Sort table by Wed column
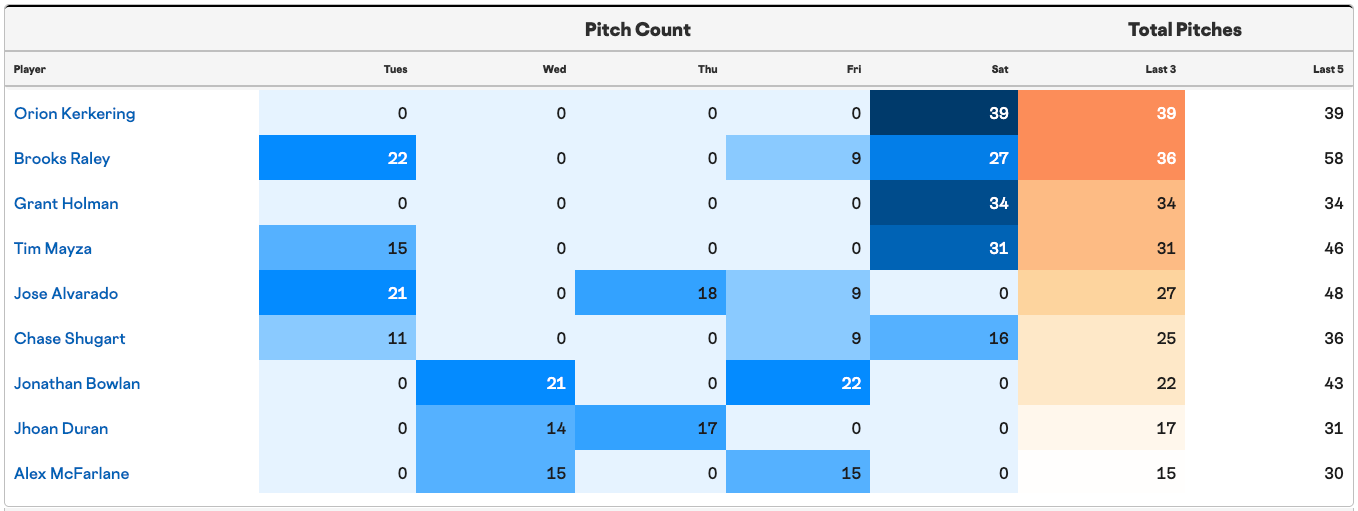This screenshot has height=511, width=1358. coord(554,69)
